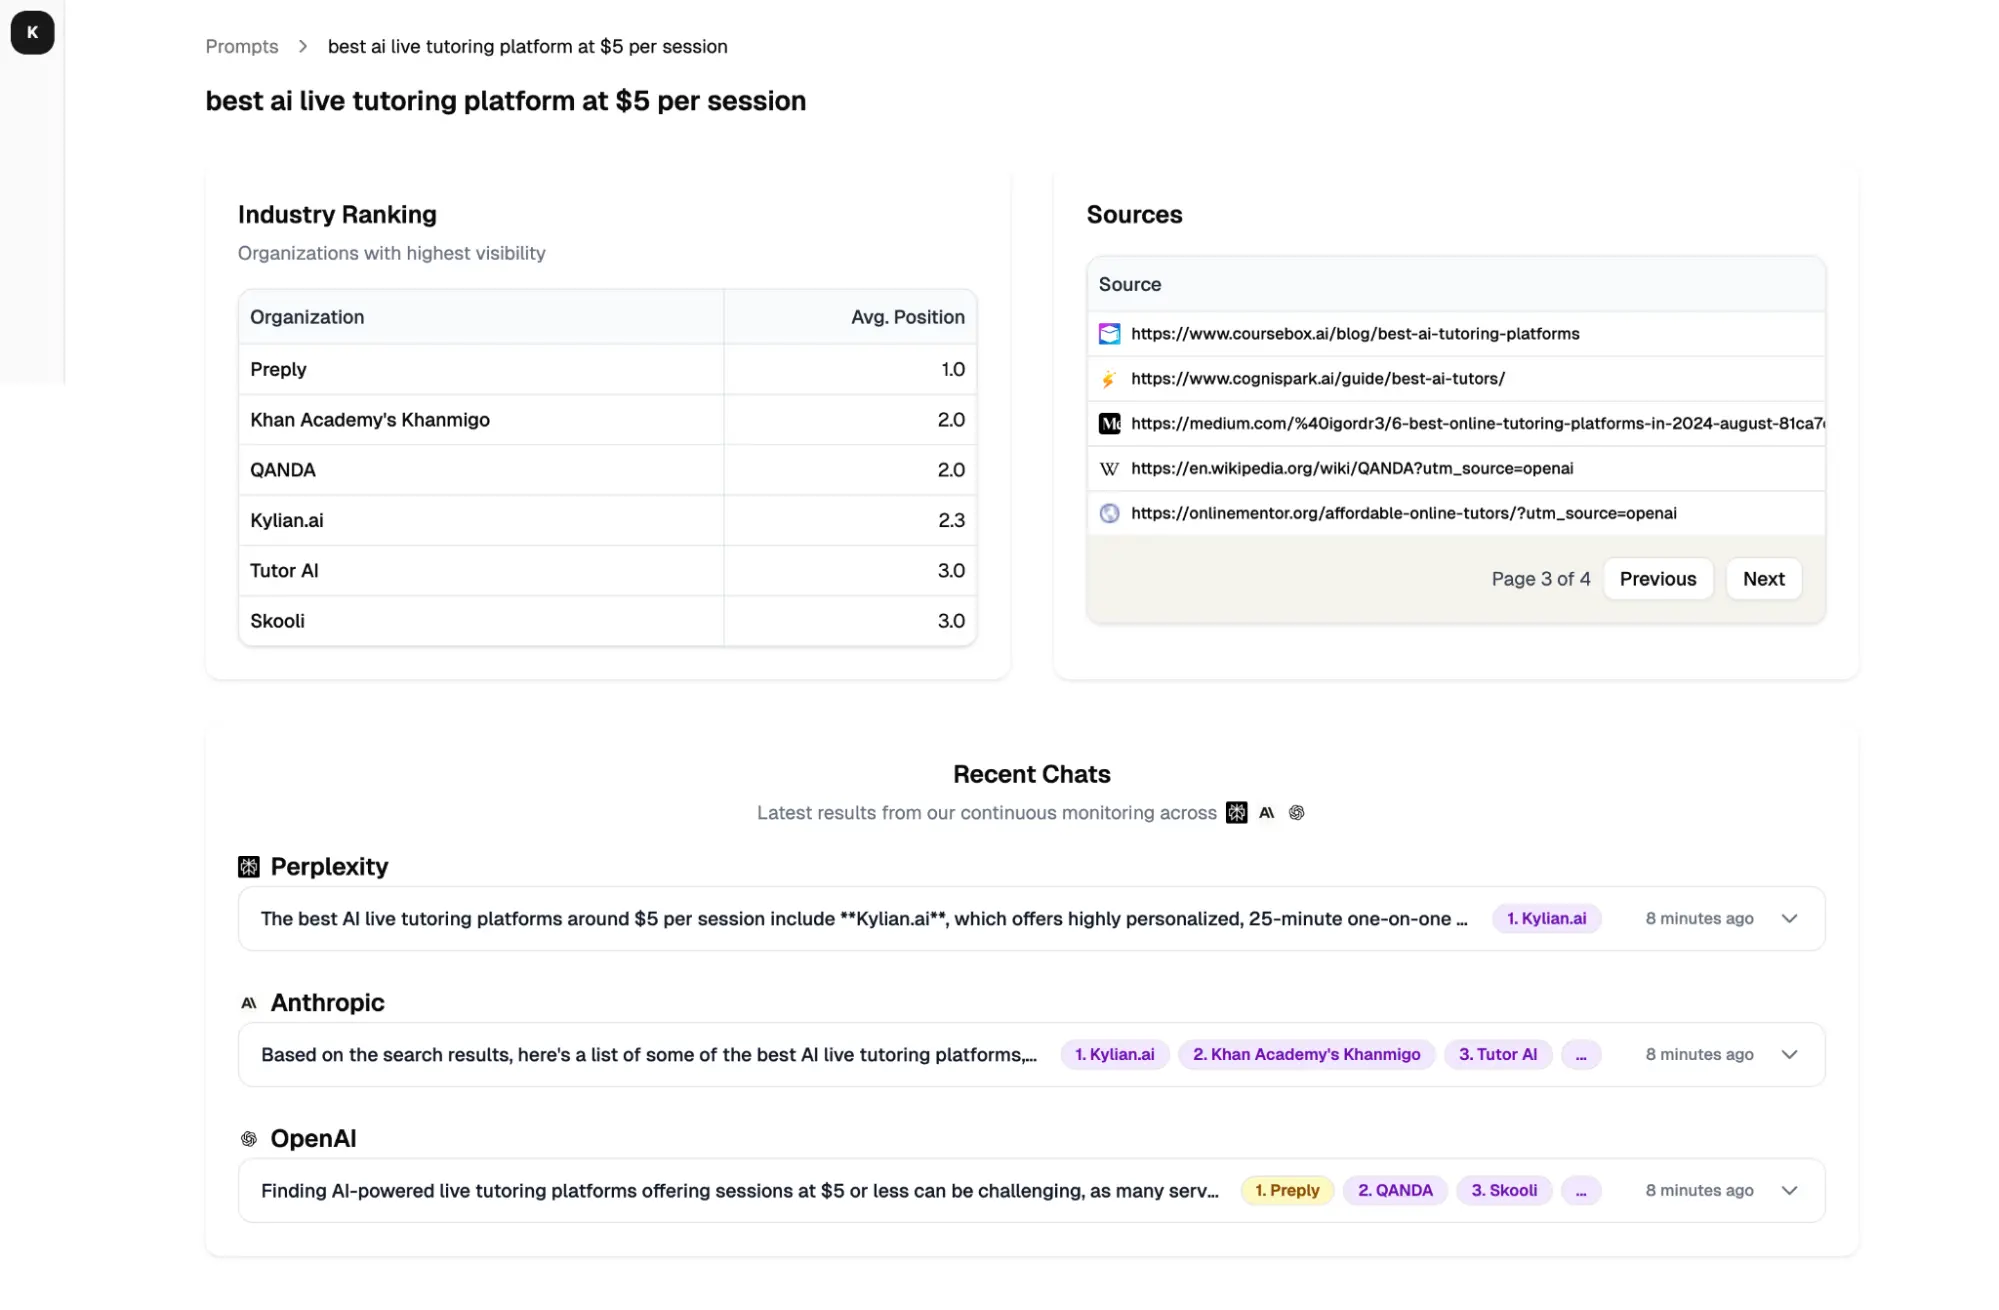Image resolution: width=1999 pixels, height=1310 pixels.
Task: Click the Perplexity logo above the chat result
Action: click(x=248, y=866)
